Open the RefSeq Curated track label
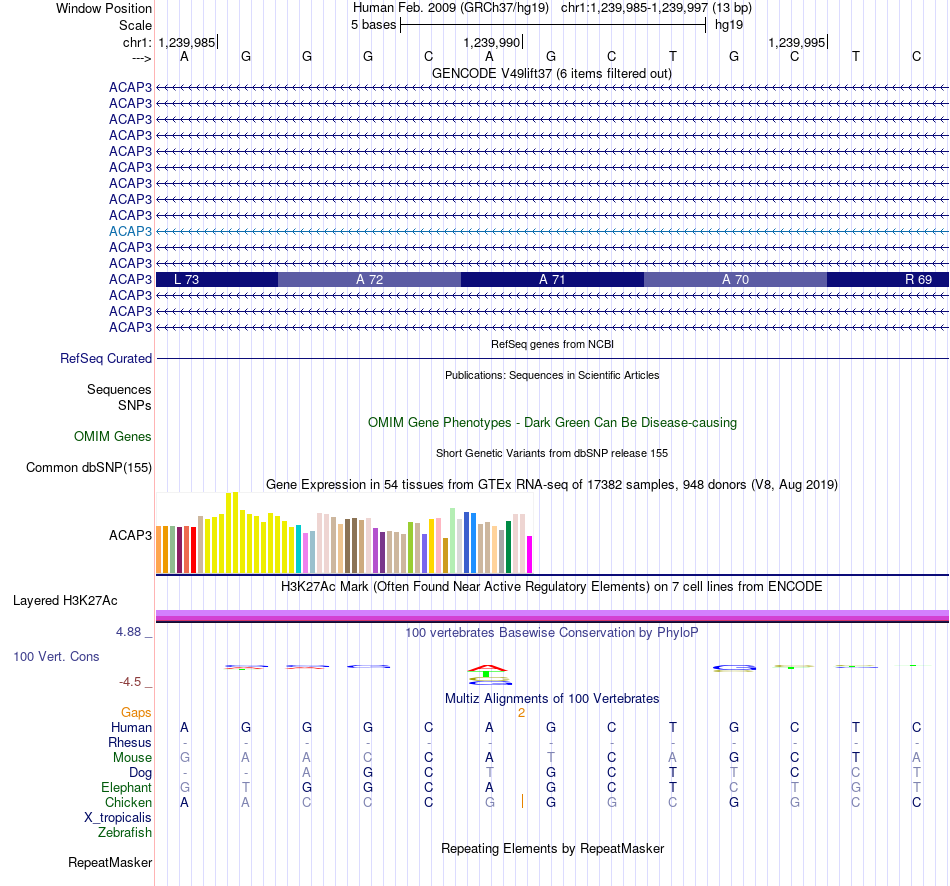950x886 pixels. coord(106,358)
